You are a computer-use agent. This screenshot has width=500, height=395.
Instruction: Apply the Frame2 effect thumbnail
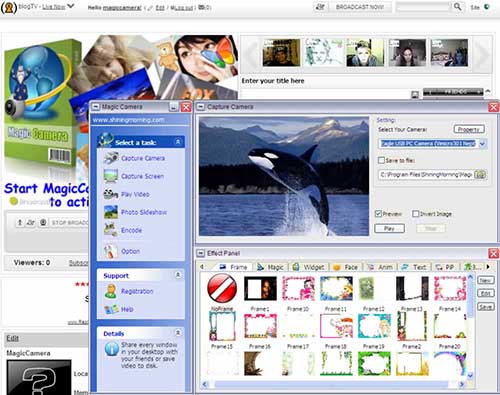[412, 326]
